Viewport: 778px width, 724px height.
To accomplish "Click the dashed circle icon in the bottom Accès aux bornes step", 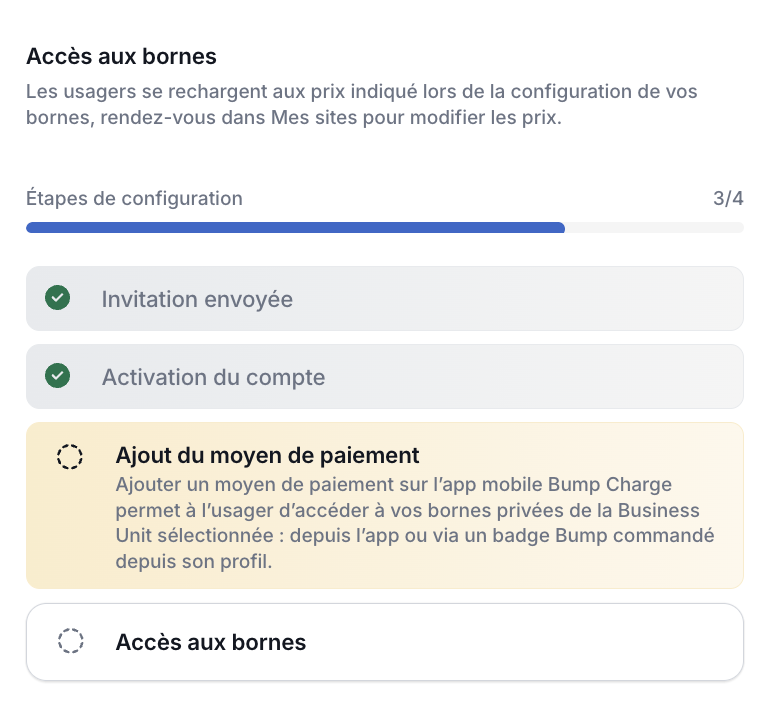I will pos(70,641).
